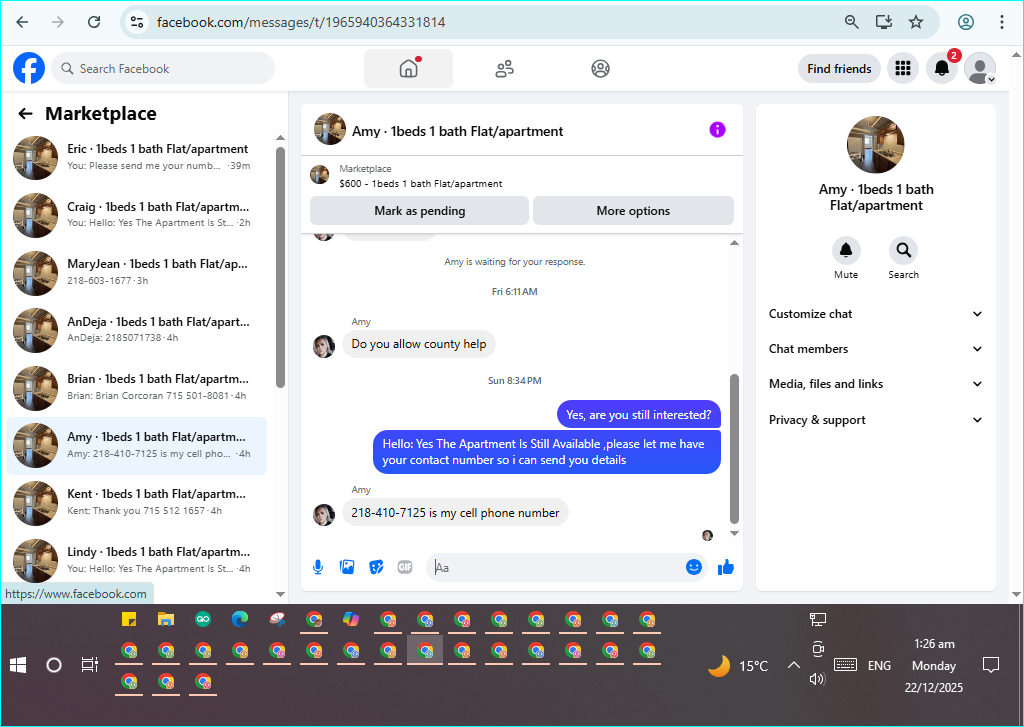This screenshot has width=1024, height=727.
Task: Open Sticky Notes from taskbar
Action: pos(129,619)
